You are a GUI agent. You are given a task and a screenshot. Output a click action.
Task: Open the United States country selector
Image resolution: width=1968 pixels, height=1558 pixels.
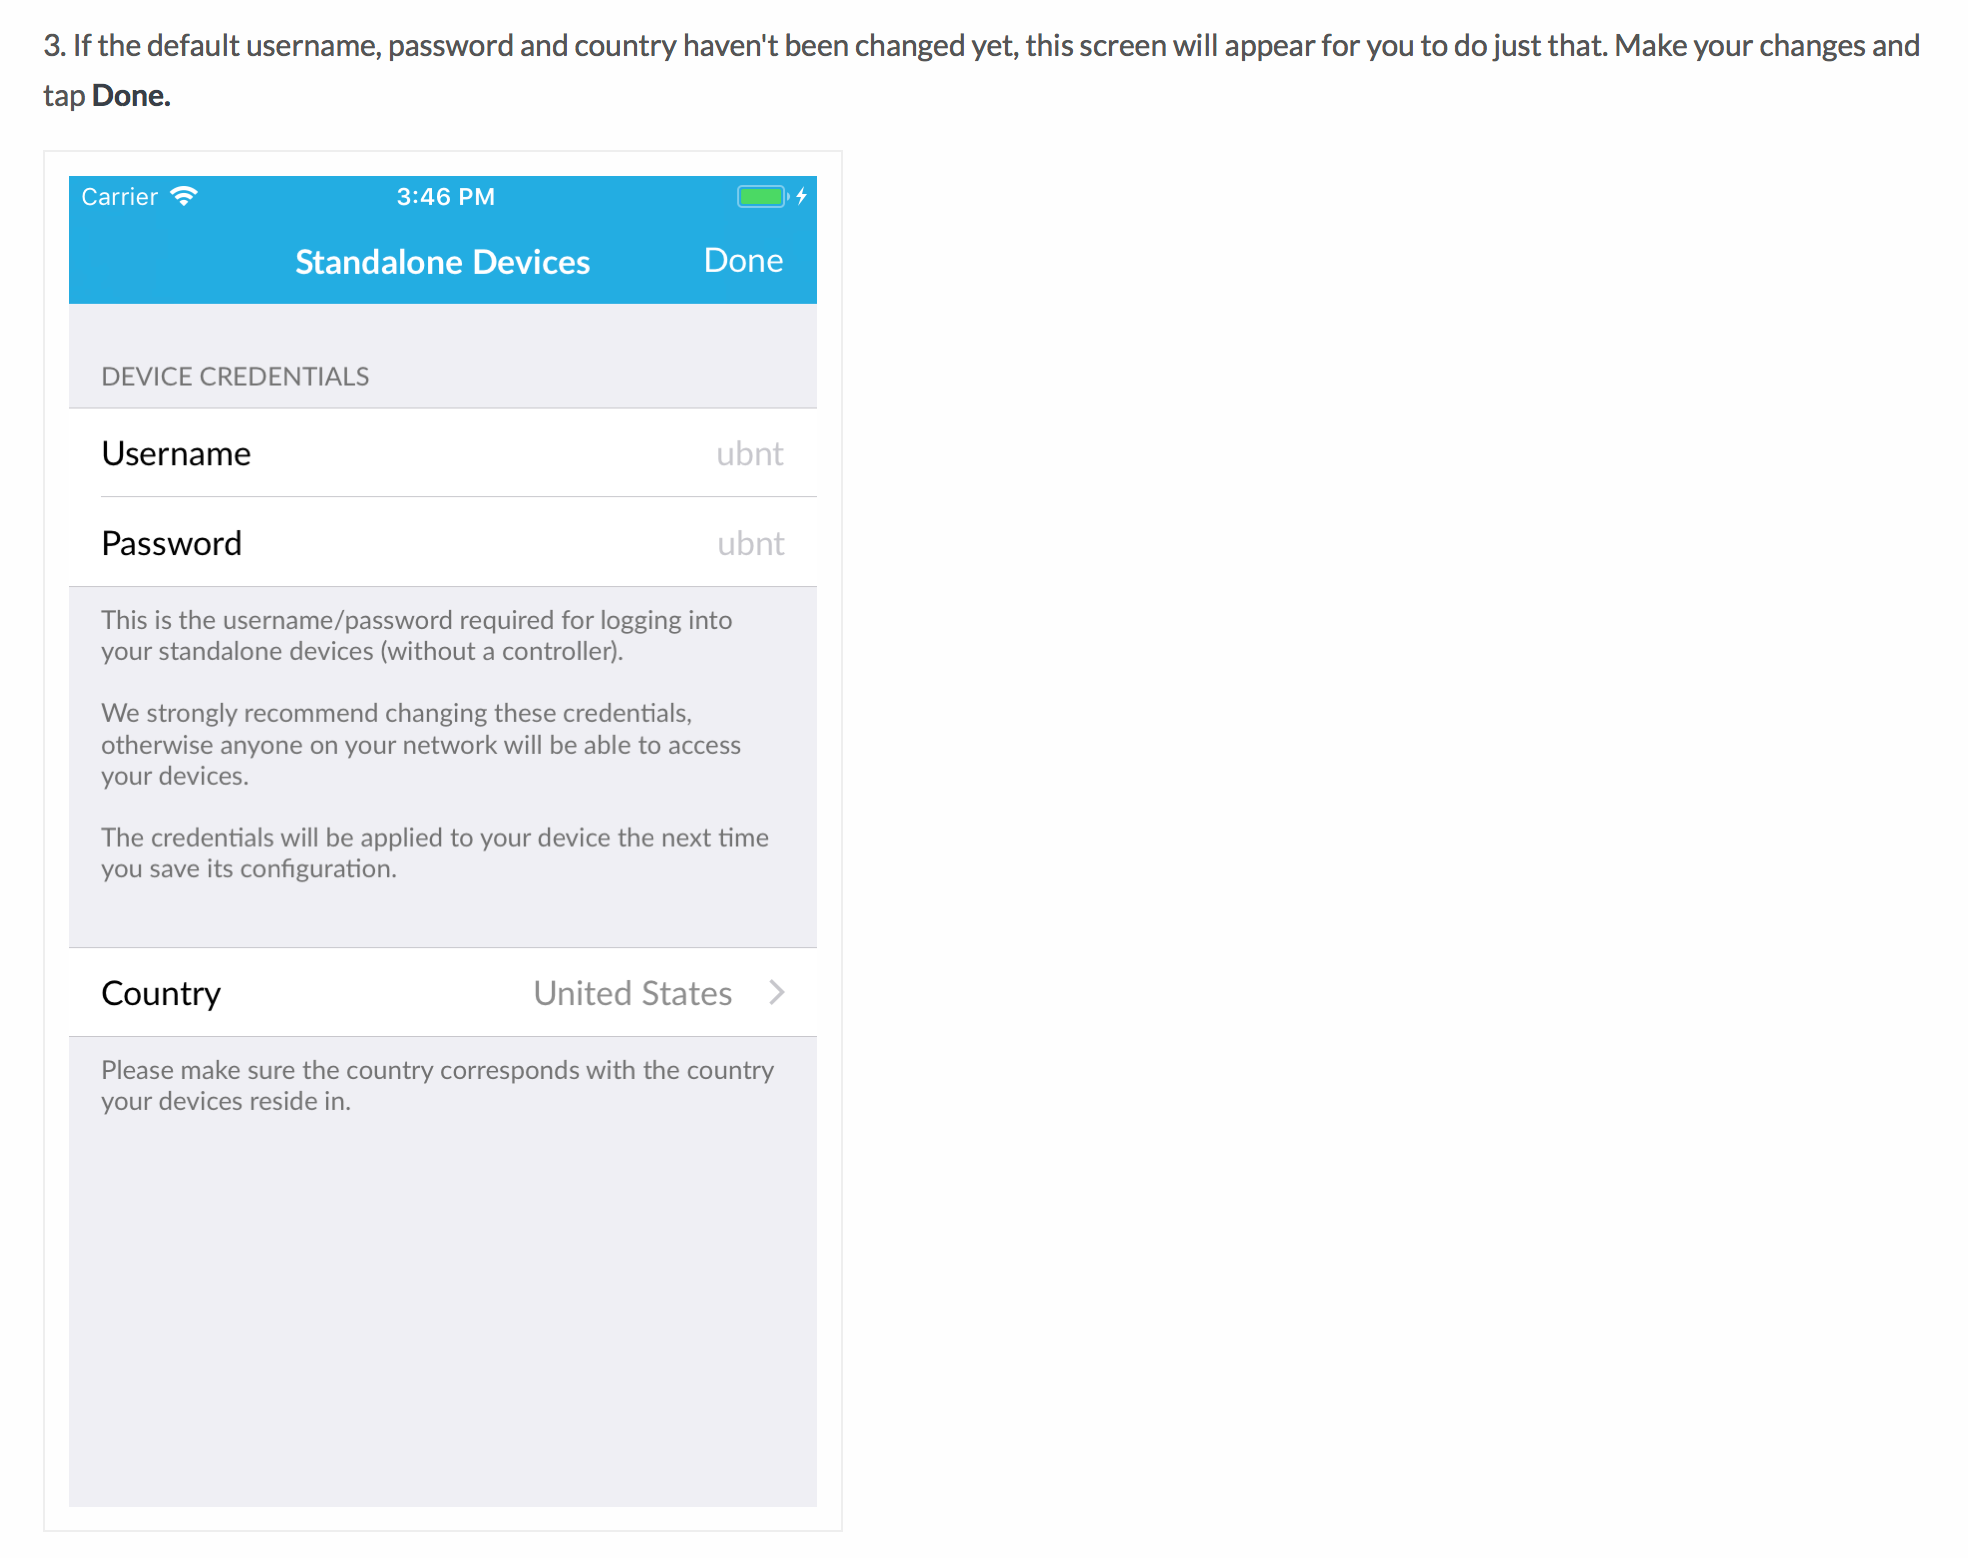pyautogui.click(x=632, y=993)
